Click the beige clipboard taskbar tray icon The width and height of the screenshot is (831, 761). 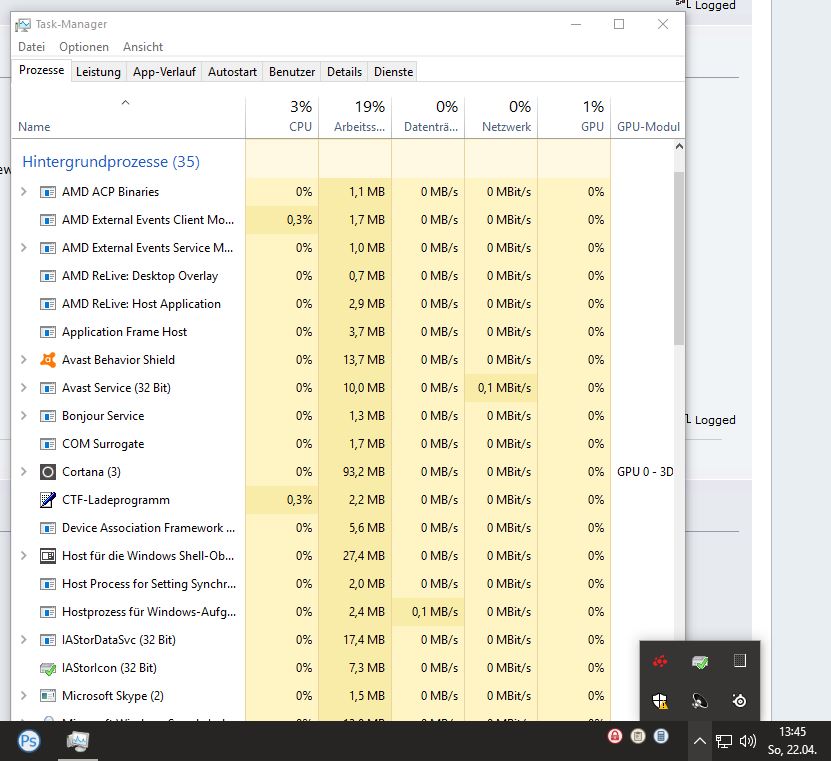click(638, 736)
